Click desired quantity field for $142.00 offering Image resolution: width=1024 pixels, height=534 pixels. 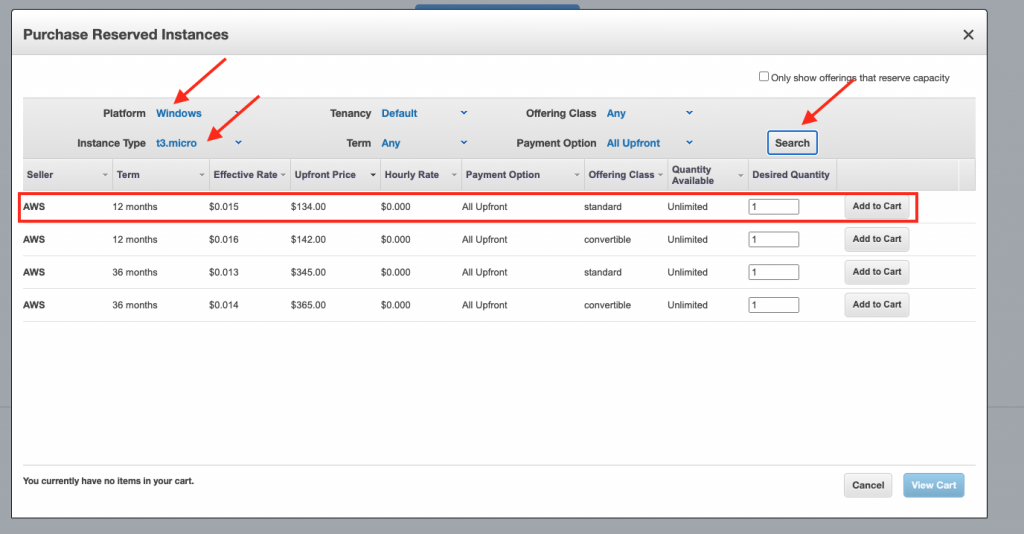pos(774,240)
